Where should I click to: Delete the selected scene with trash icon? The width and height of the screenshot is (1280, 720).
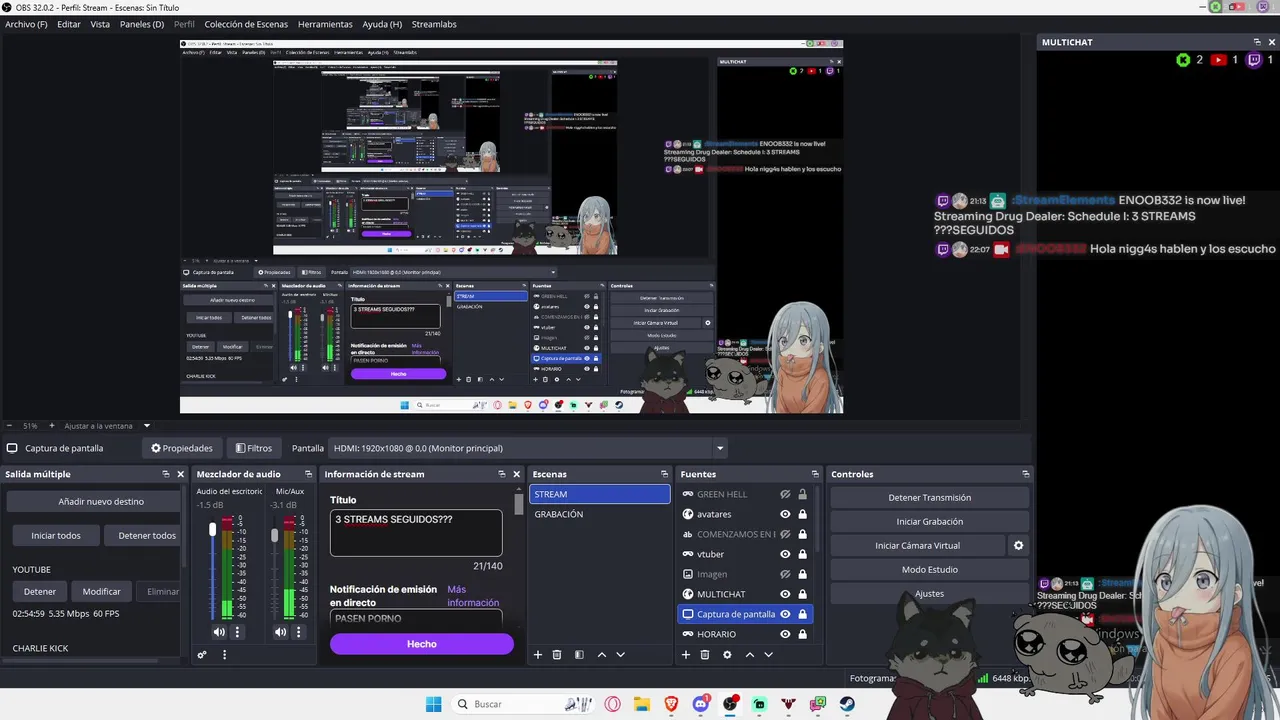(x=557, y=655)
